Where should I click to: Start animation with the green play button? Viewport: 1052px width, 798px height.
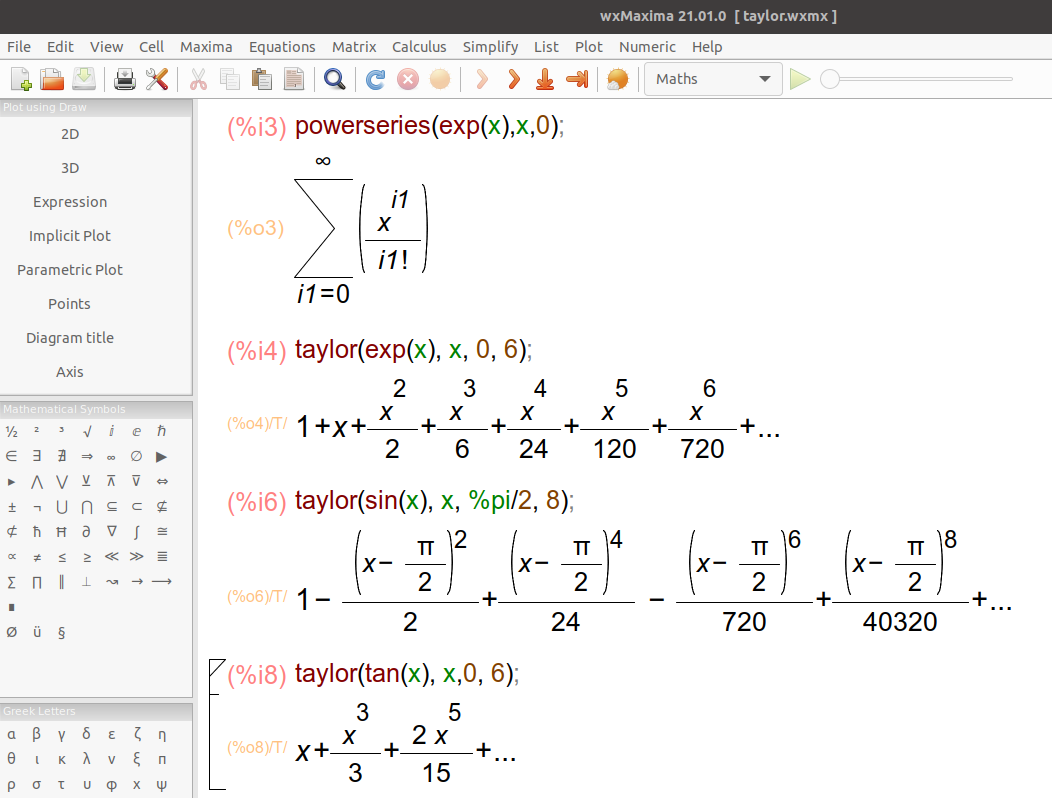coord(799,79)
